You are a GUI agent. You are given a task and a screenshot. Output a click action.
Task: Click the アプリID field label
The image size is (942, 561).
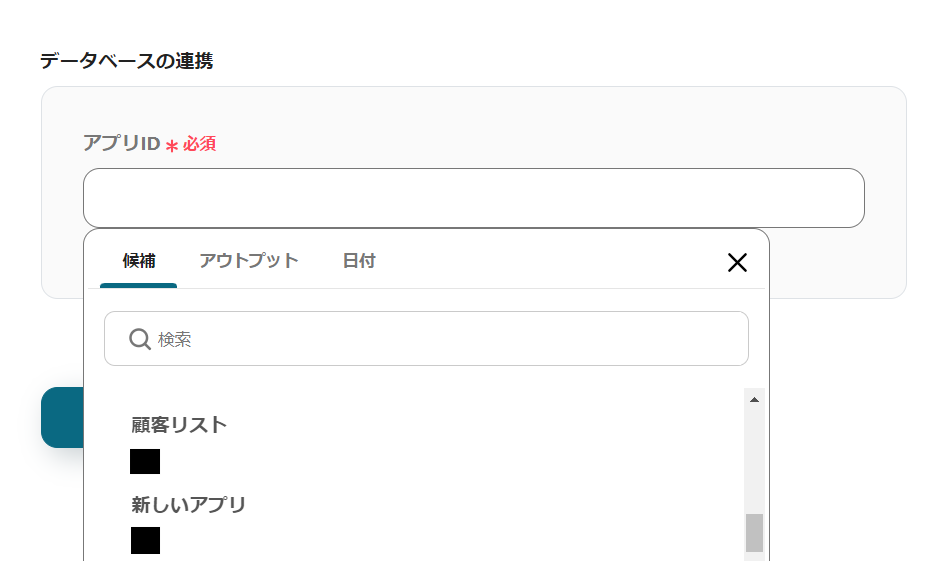[x=121, y=143]
